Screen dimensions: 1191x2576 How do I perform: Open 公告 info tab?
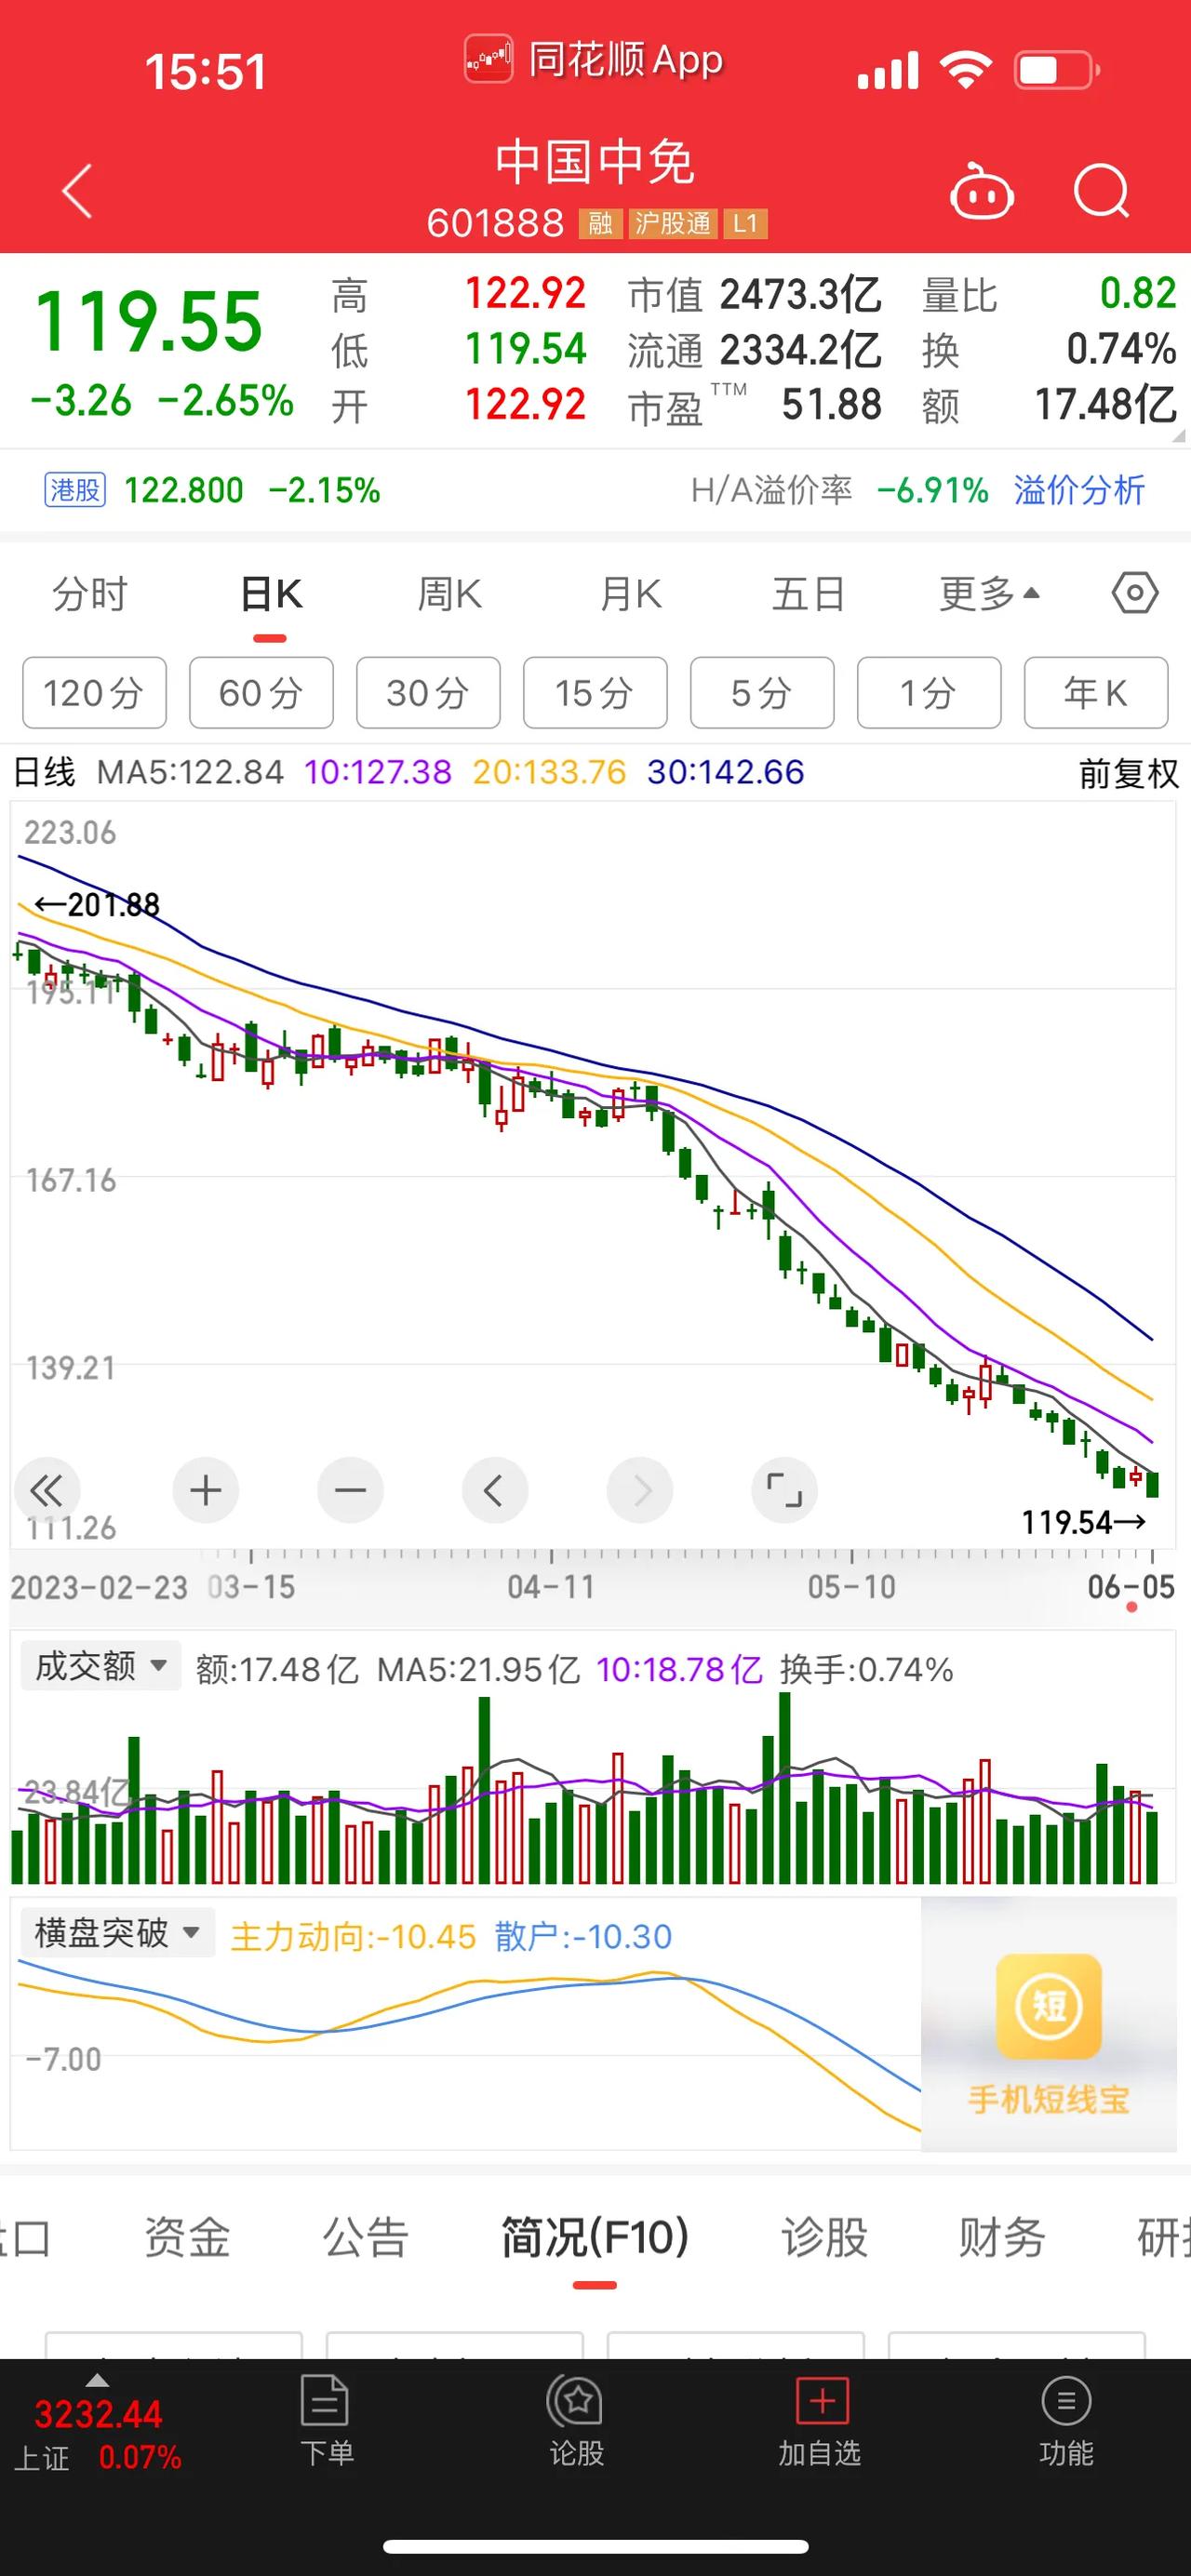pos(366,2238)
